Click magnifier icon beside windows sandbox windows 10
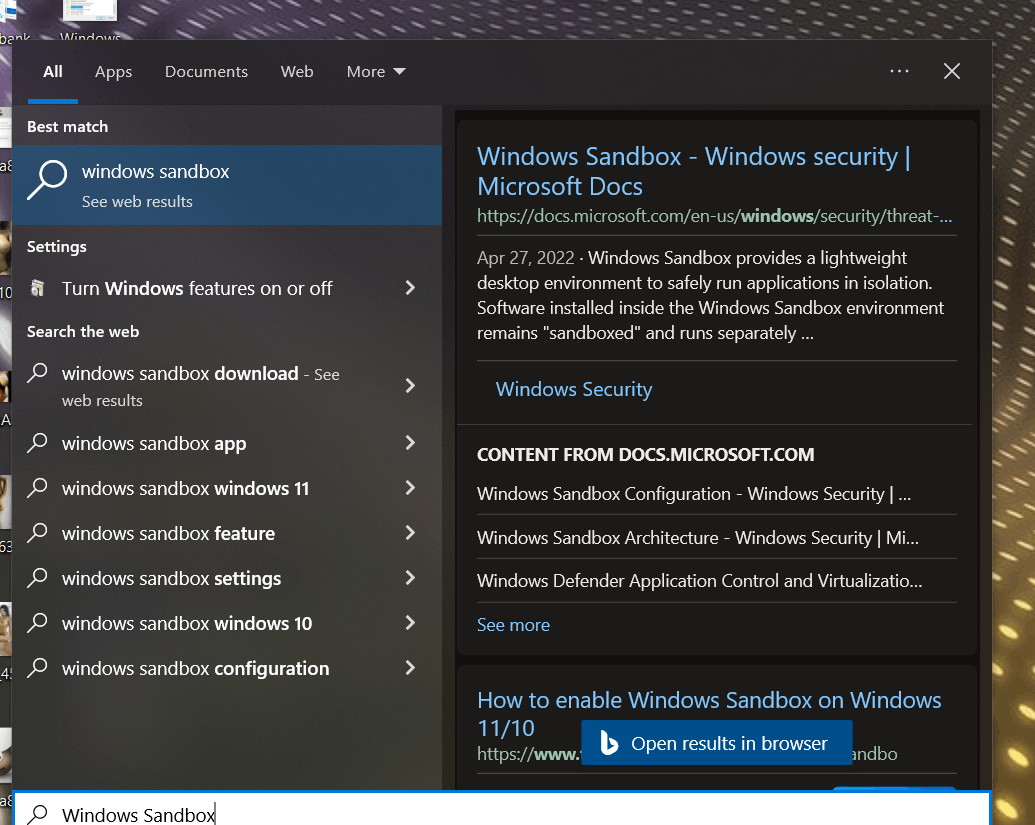The width and height of the screenshot is (1035, 825). pos(38,622)
